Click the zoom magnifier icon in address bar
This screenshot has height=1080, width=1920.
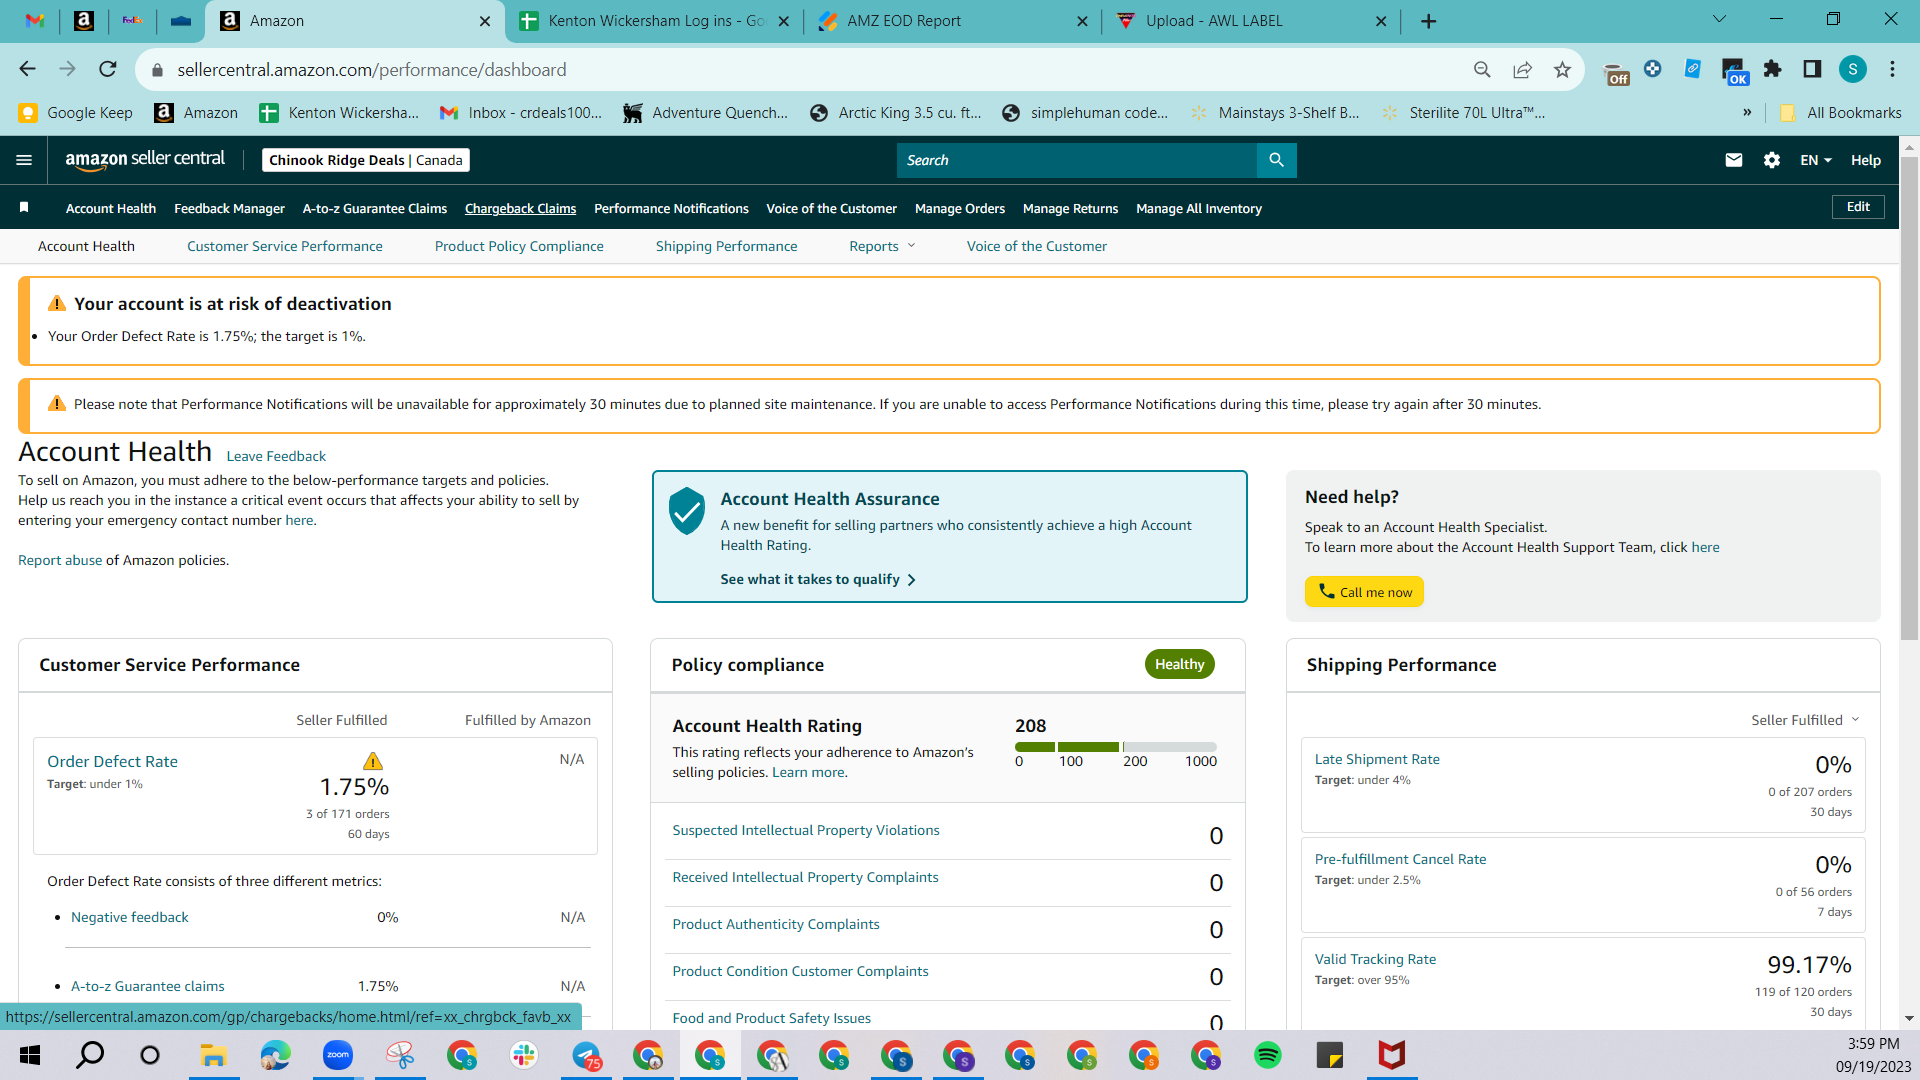[x=1482, y=69]
